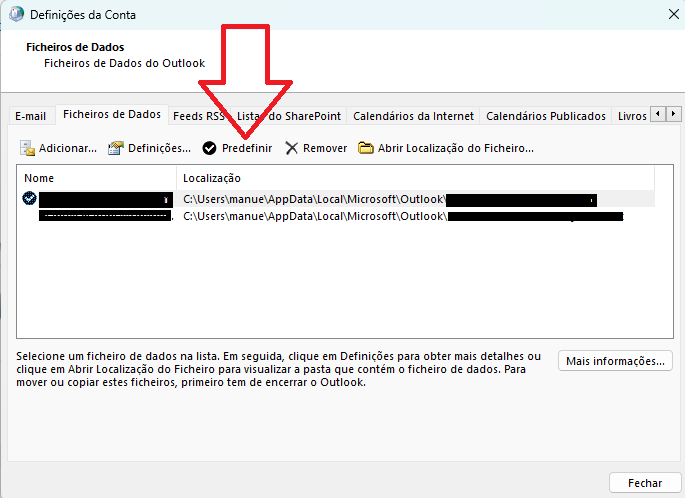685x498 pixels.
Task: Click the Remover X icon
Action: (x=292, y=148)
